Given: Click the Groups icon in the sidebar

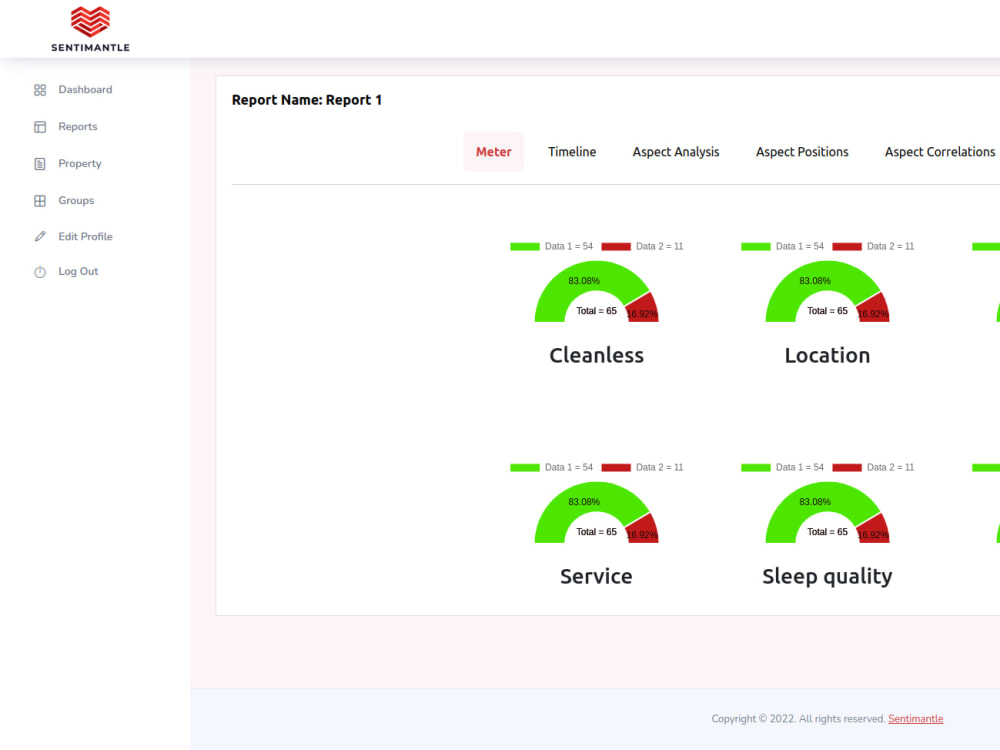Looking at the screenshot, I should [40, 200].
